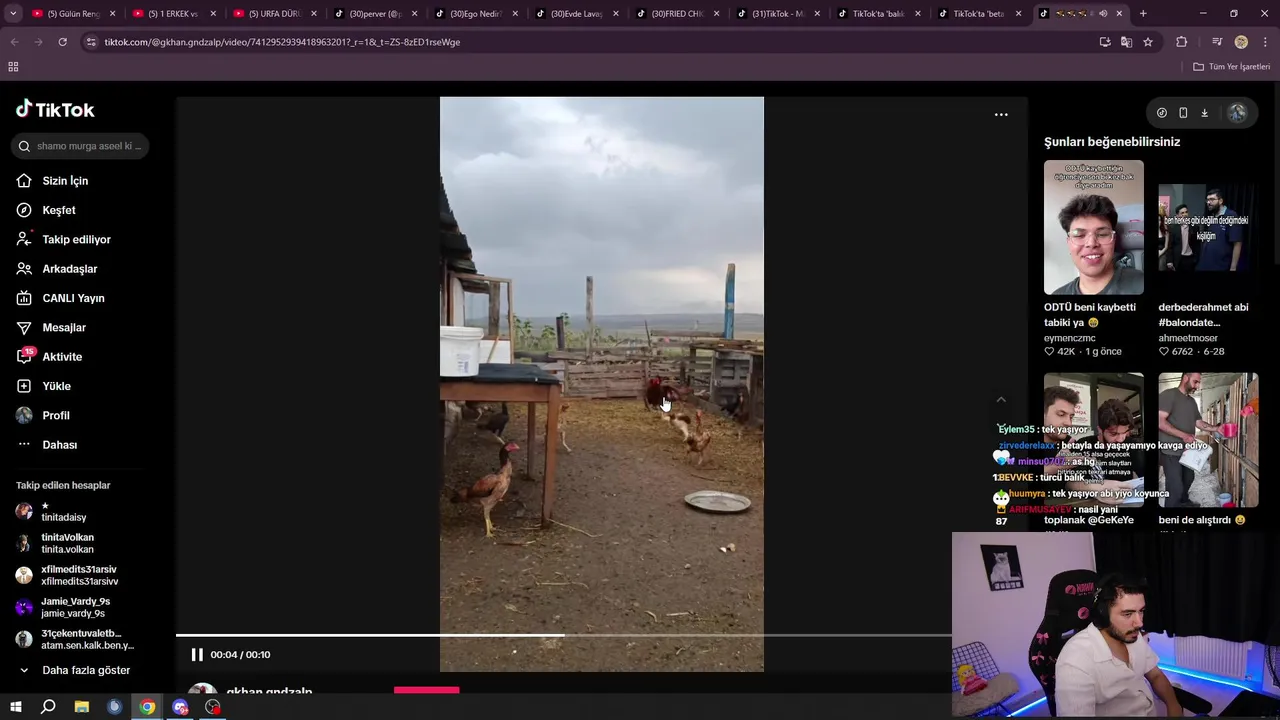Viewport: 1280px width, 720px height.
Task: Open Arkadaşlar section
Action: (x=69, y=269)
